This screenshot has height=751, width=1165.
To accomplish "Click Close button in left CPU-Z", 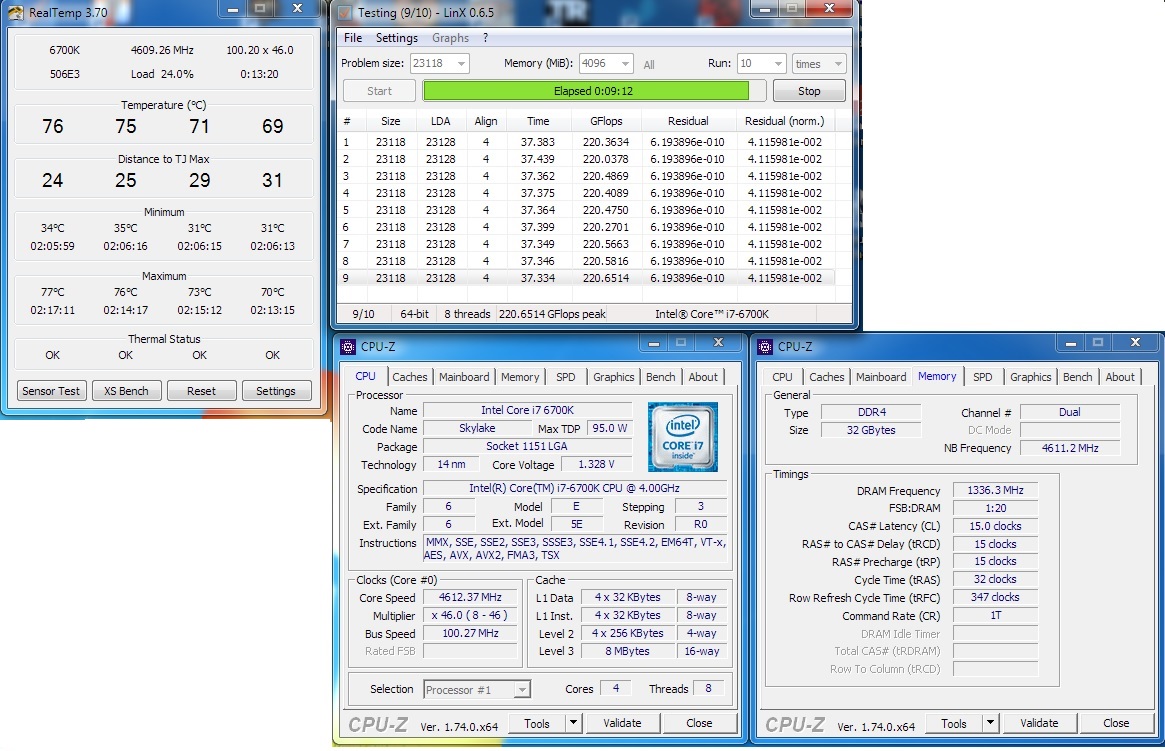I will (699, 723).
